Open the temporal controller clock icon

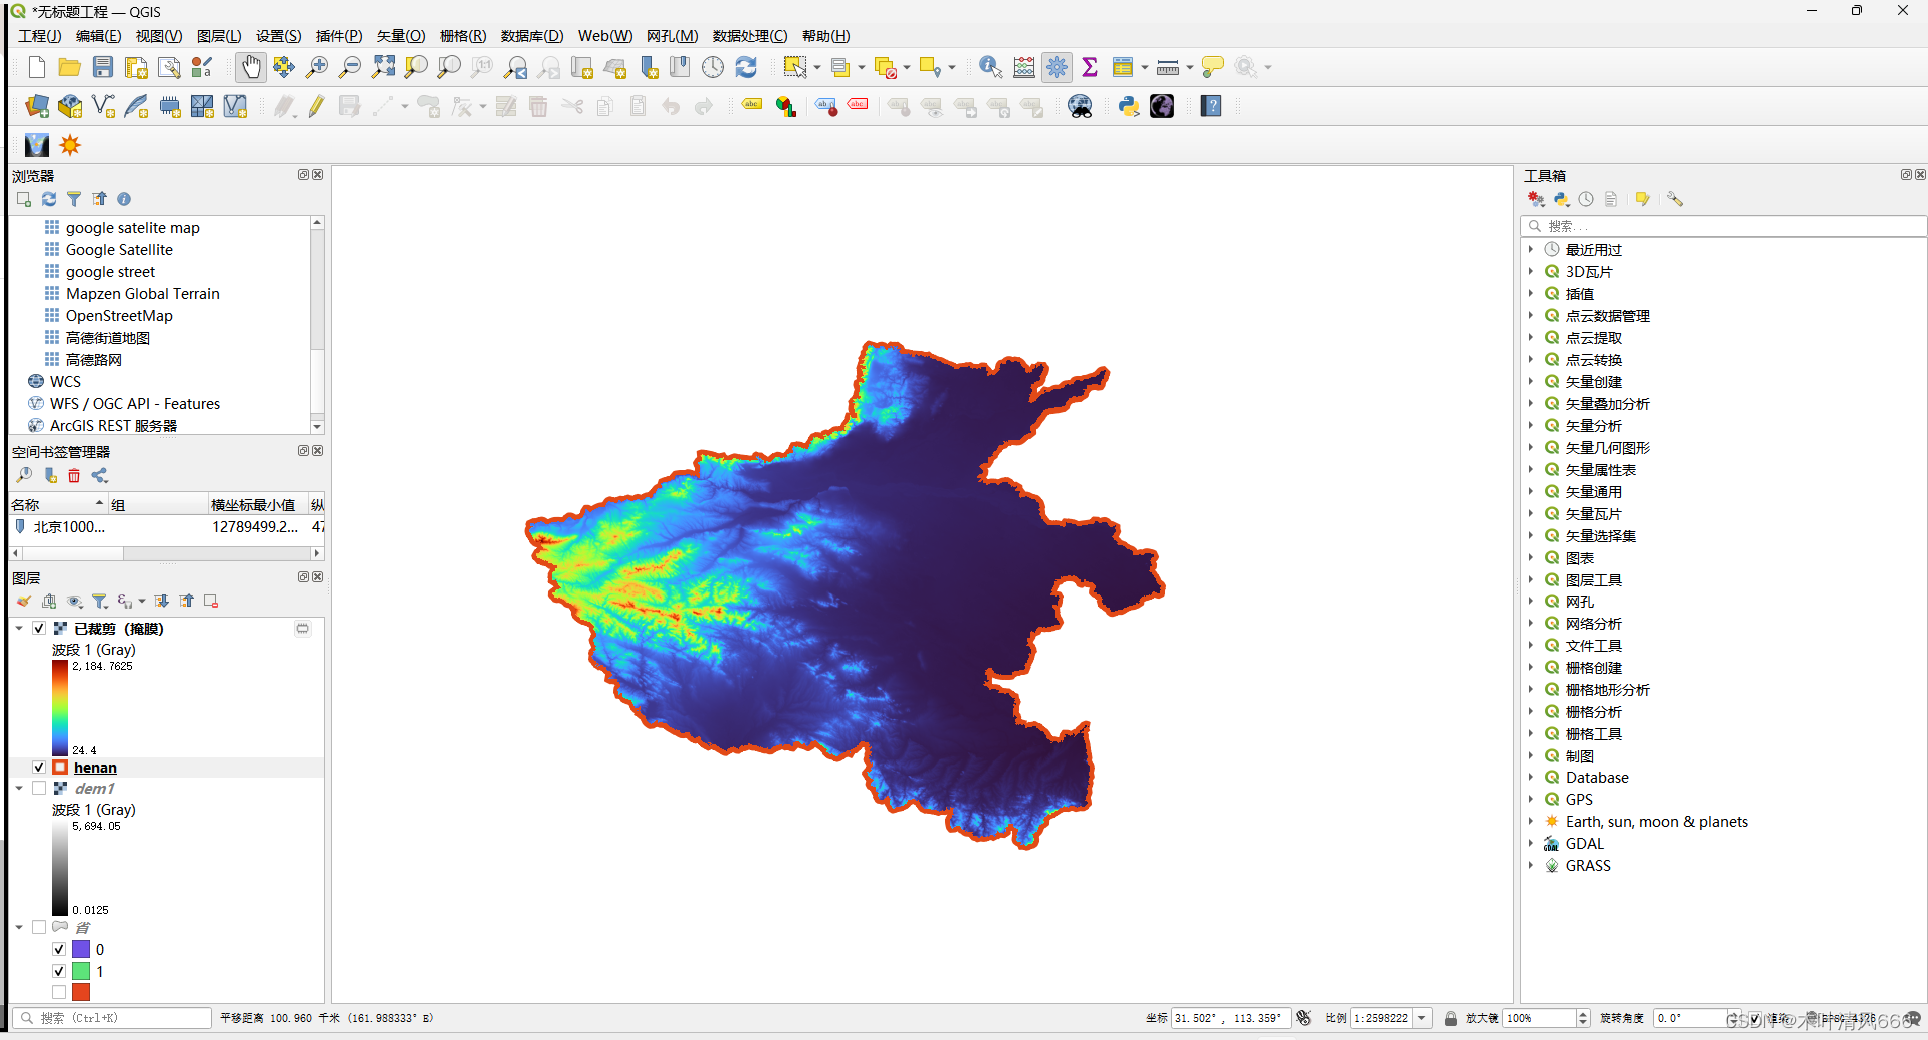point(713,67)
